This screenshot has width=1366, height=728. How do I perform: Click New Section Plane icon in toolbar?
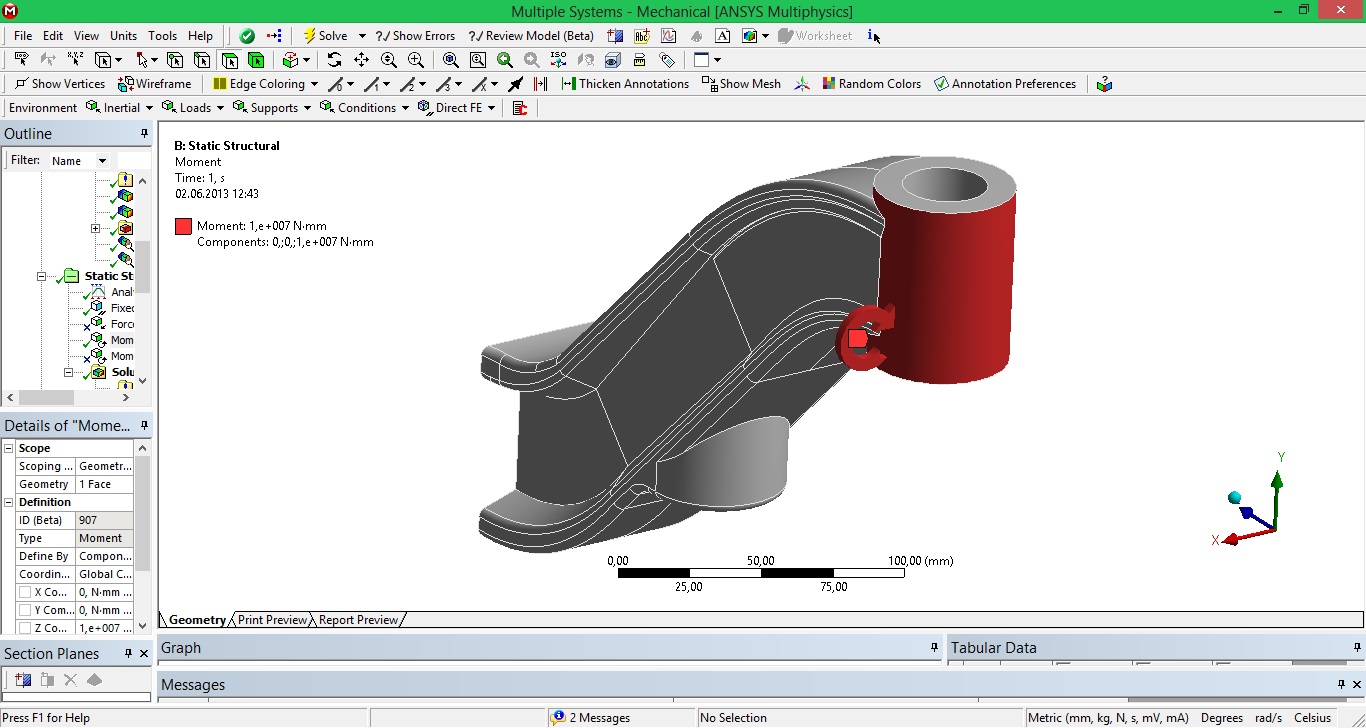click(616, 36)
